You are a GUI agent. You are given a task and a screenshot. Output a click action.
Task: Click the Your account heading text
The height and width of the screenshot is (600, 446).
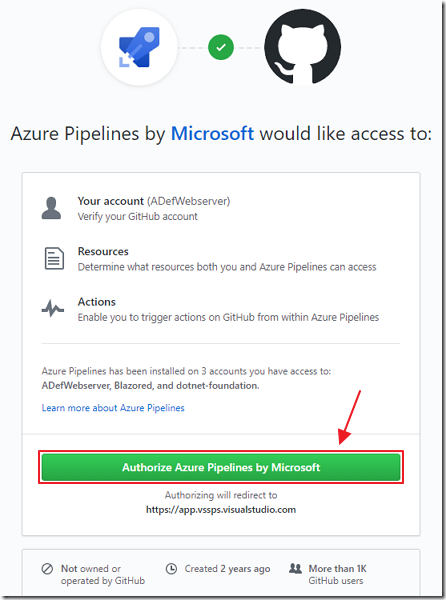point(111,201)
